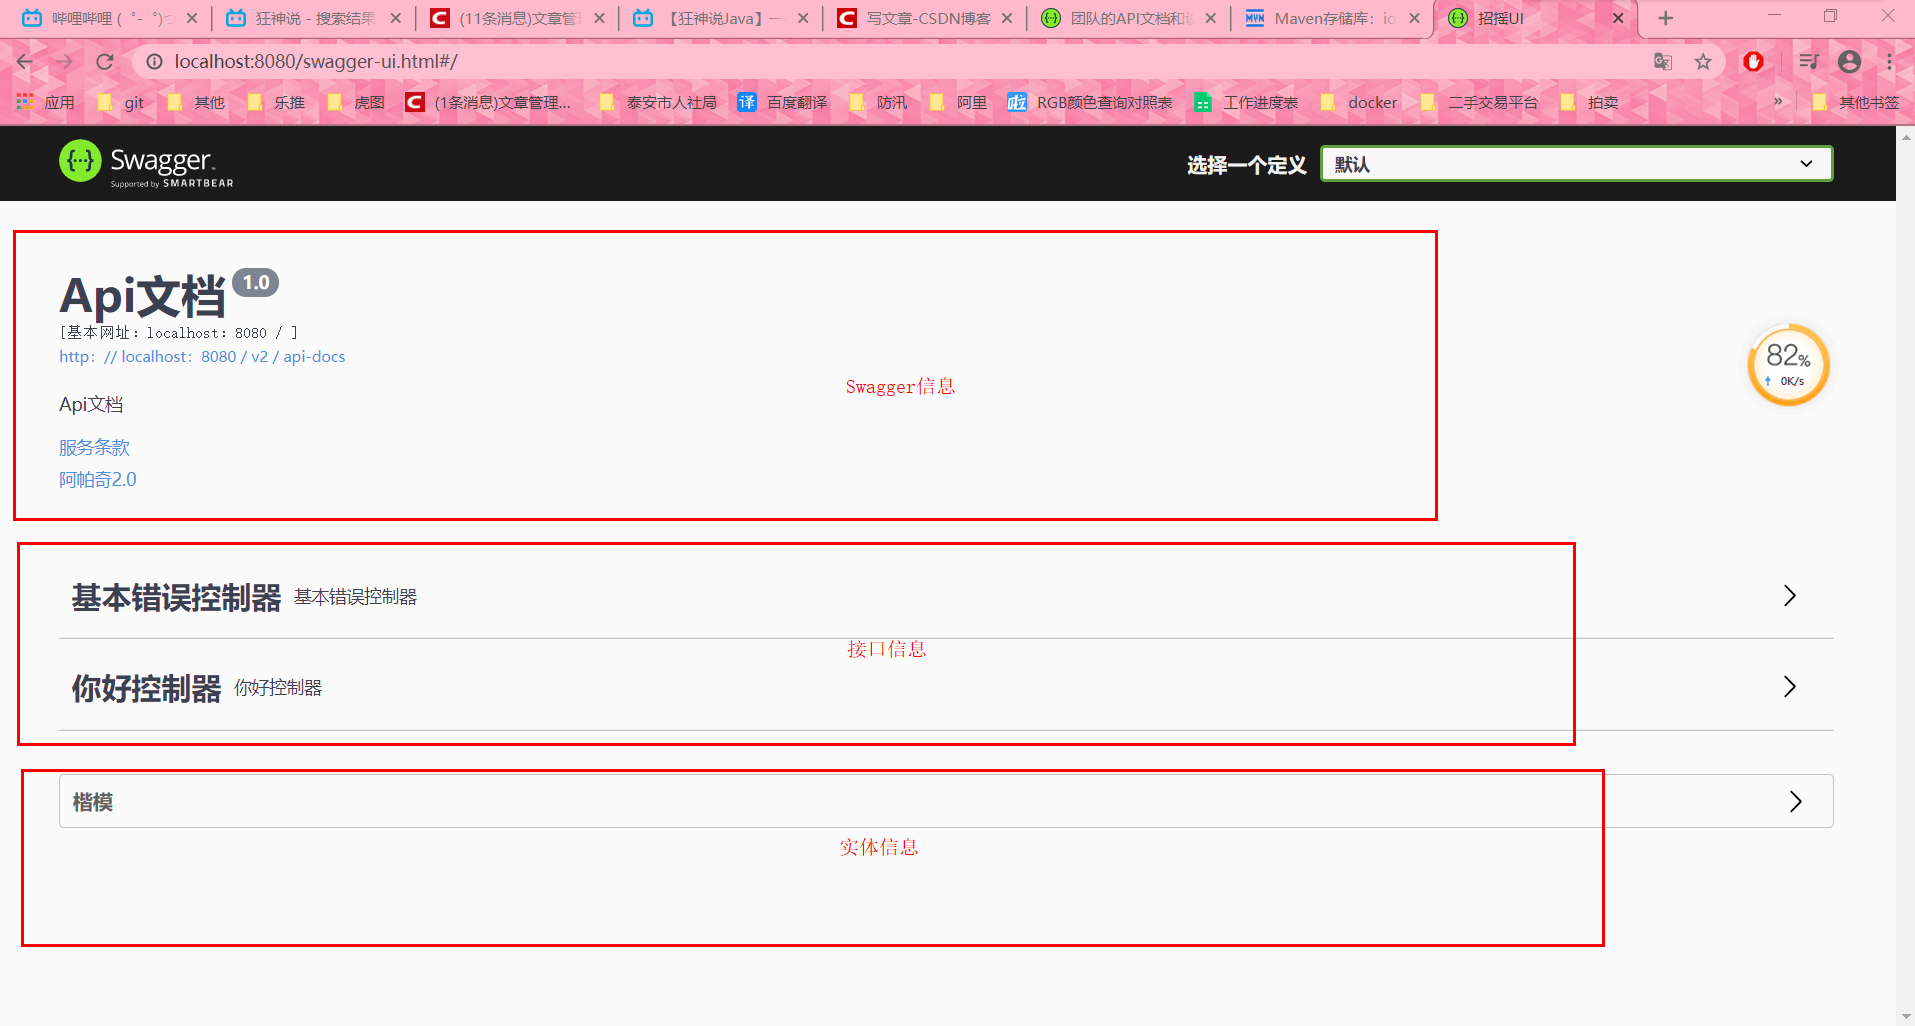Open the 其他 bookmark folder
This screenshot has width=1915, height=1026.
click(196, 102)
